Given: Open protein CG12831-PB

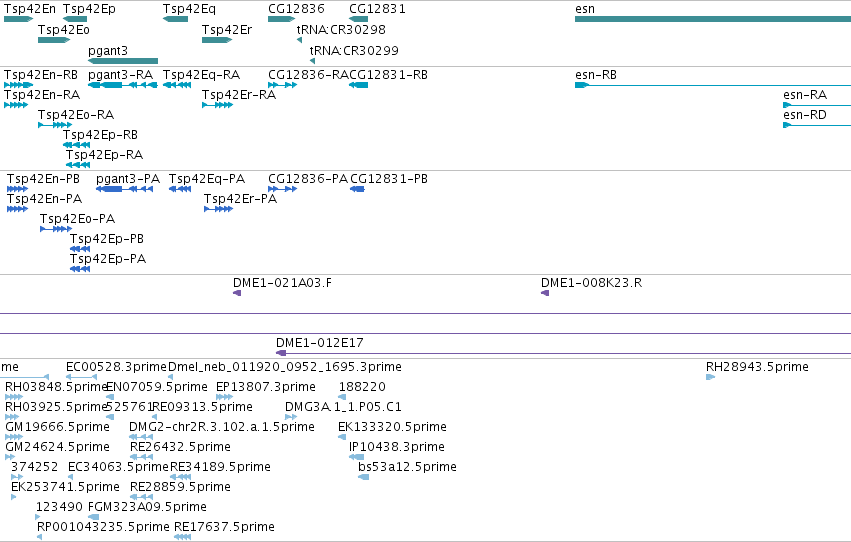Looking at the screenshot, I should [x=389, y=179].
